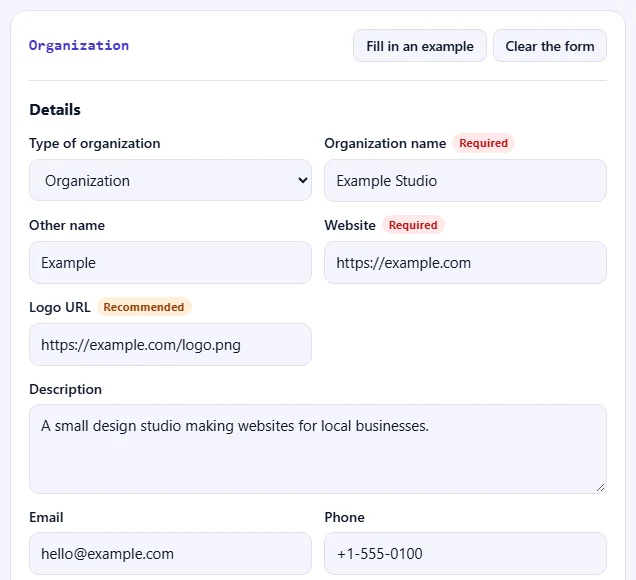The height and width of the screenshot is (580, 636).
Task: Click the Website label
Action: pos(350,225)
